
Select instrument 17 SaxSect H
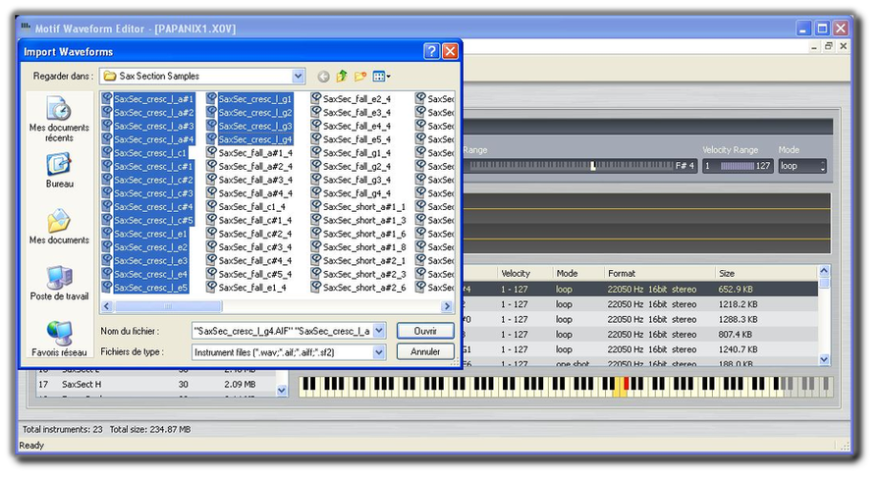[x=156, y=384]
